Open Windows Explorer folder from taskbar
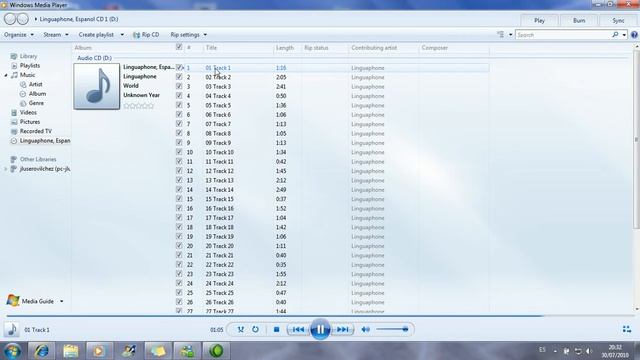Image resolution: width=640 pixels, height=360 pixels. [71, 351]
